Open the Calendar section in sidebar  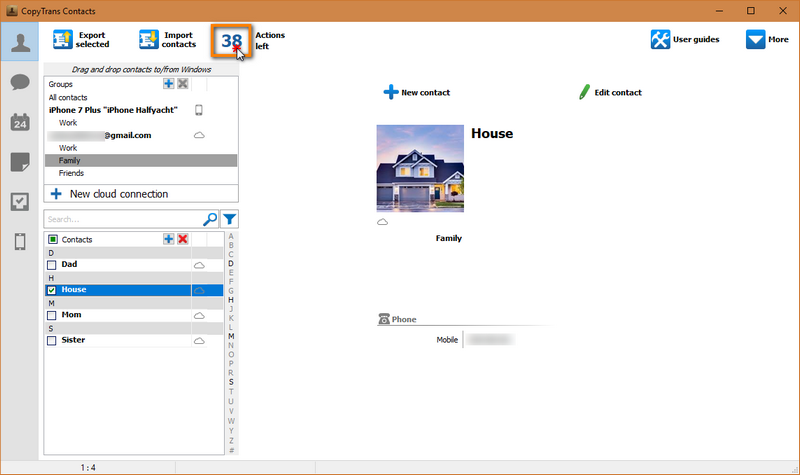tap(20, 122)
